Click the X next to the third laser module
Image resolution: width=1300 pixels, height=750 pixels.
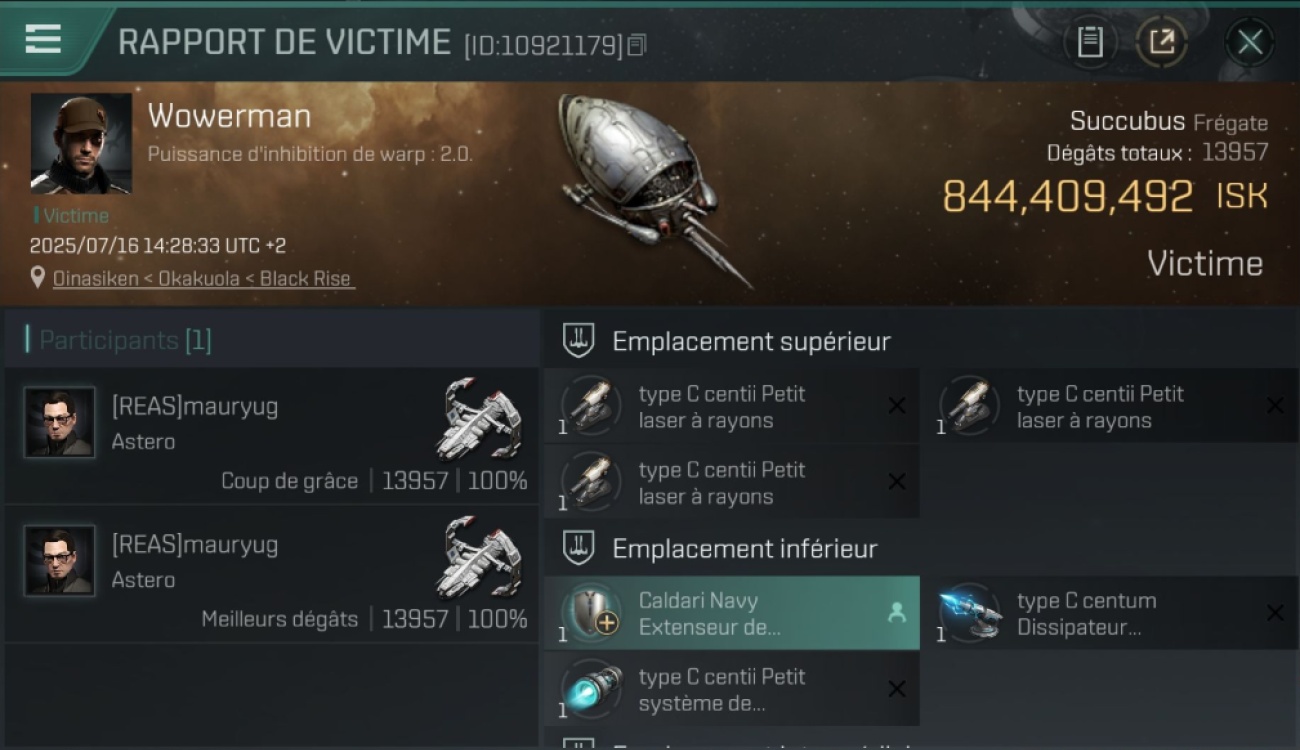point(897,482)
